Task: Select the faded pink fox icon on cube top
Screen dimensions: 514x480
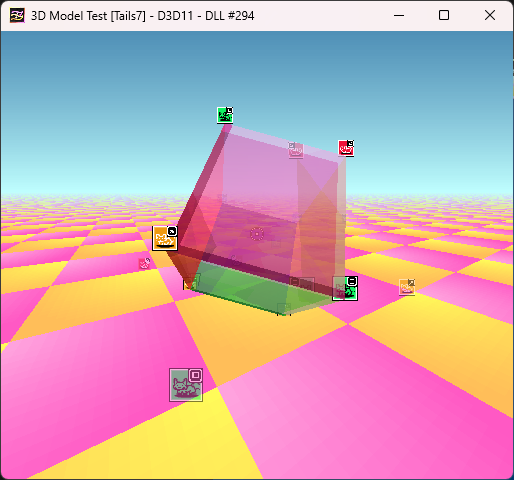Action: click(296, 150)
